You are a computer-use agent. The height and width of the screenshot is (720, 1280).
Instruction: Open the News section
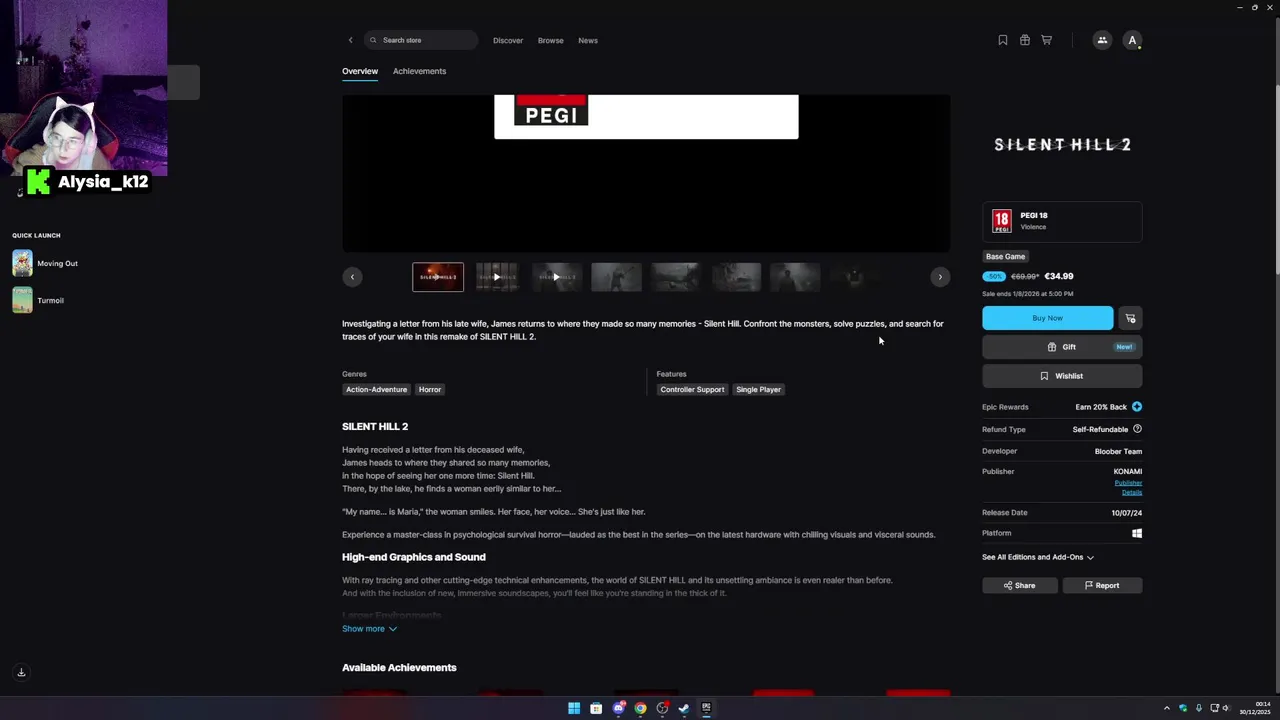tap(588, 40)
